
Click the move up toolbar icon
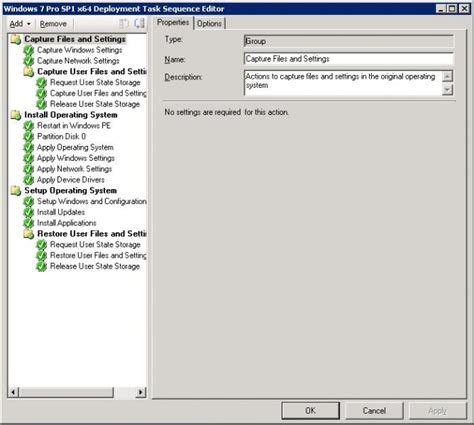pyautogui.click(x=124, y=23)
